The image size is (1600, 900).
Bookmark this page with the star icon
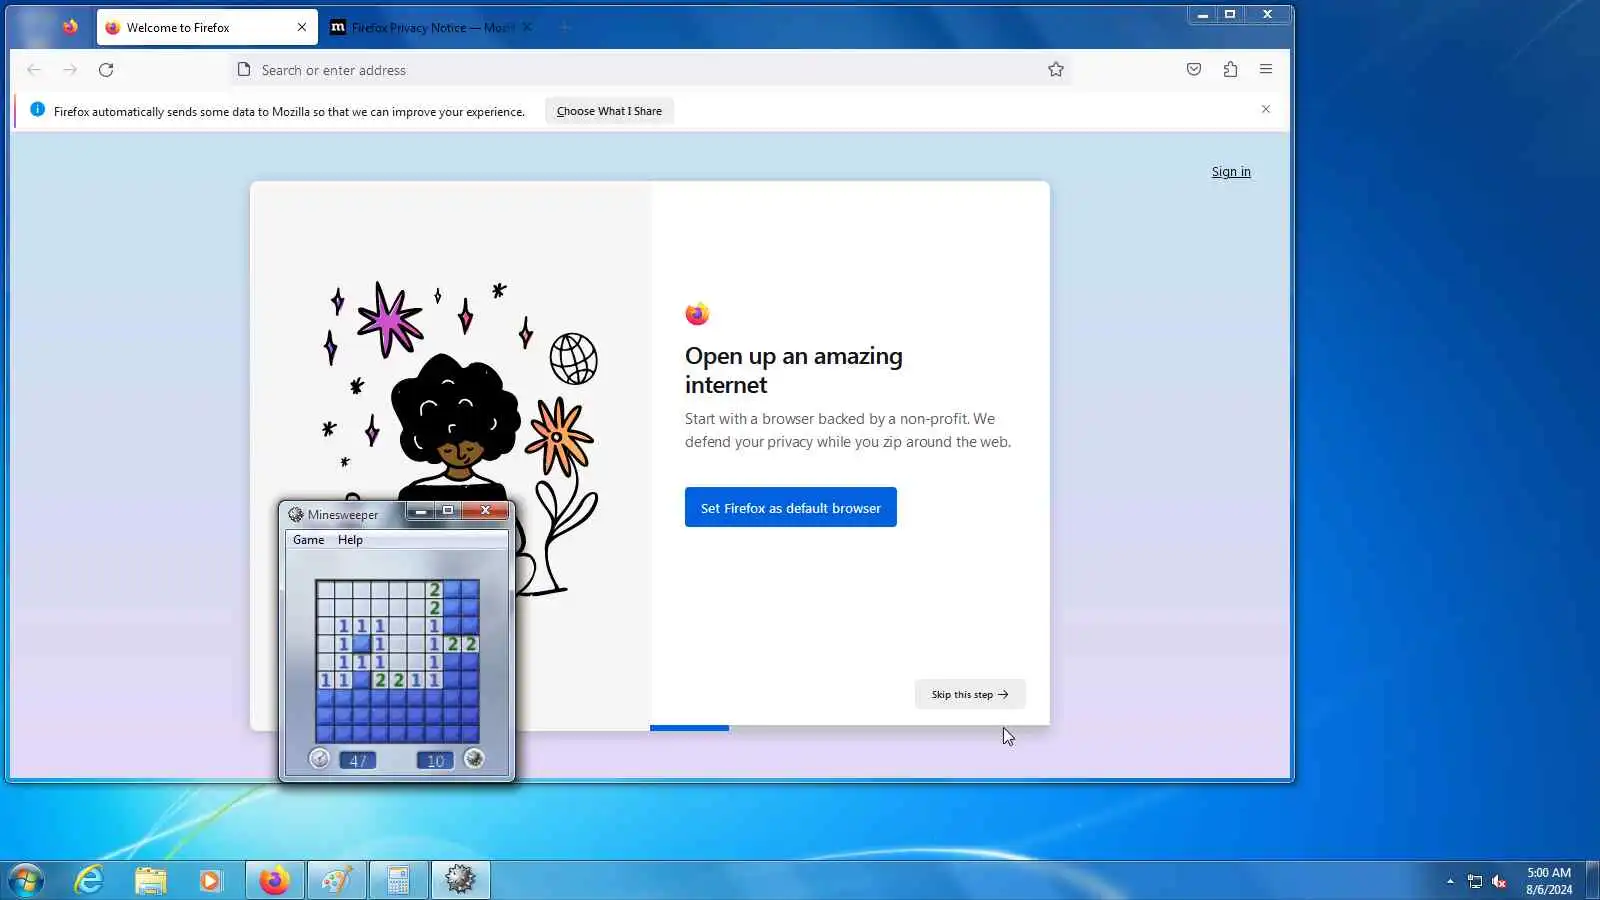(x=1055, y=69)
